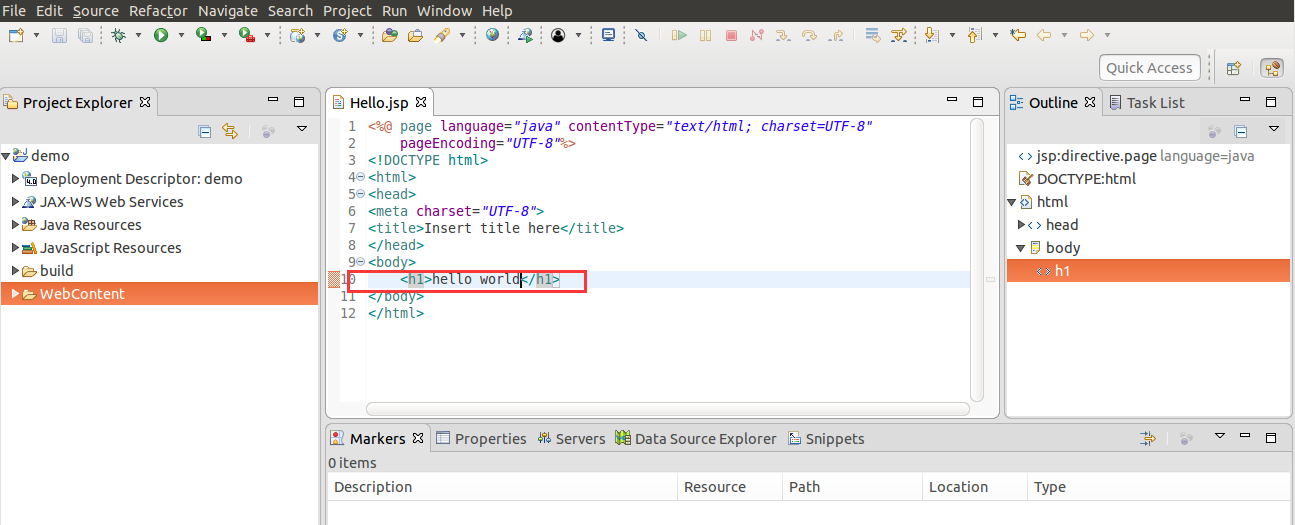The width and height of the screenshot is (1295, 525).
Task: Click Collapse All in Project Explorer
Action: point(204,130)
